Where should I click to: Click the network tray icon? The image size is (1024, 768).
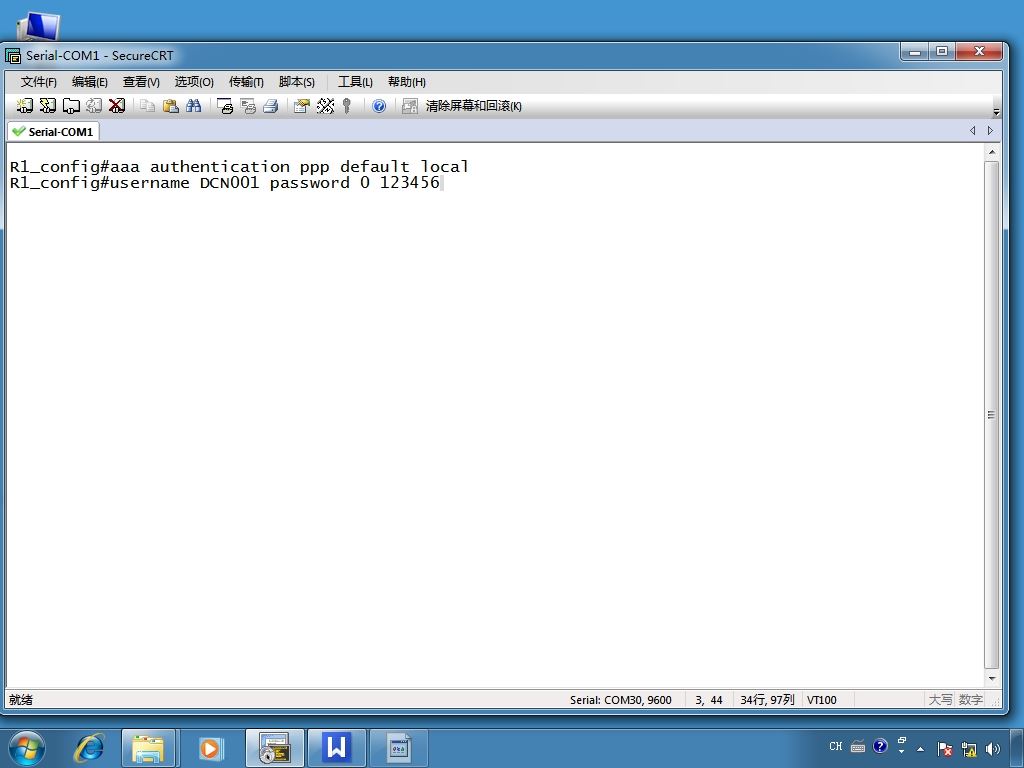point(969,749)
